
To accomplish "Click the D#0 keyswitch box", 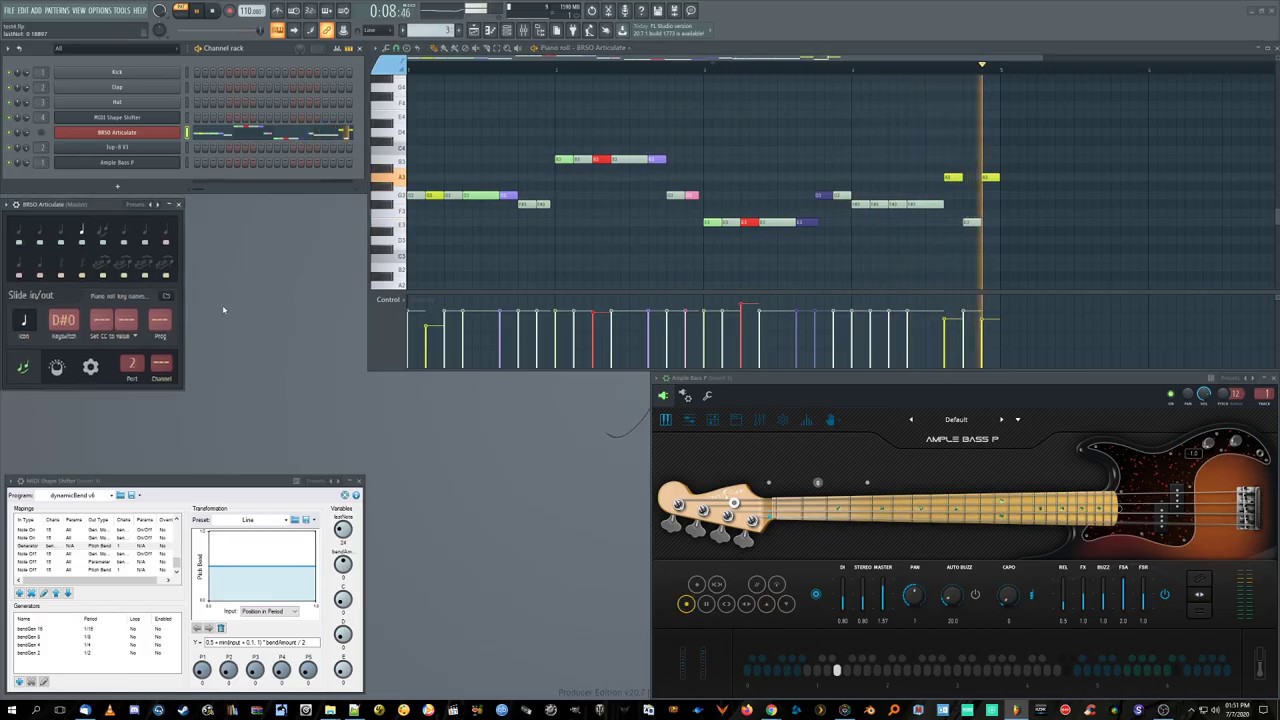I will point(63,320).
